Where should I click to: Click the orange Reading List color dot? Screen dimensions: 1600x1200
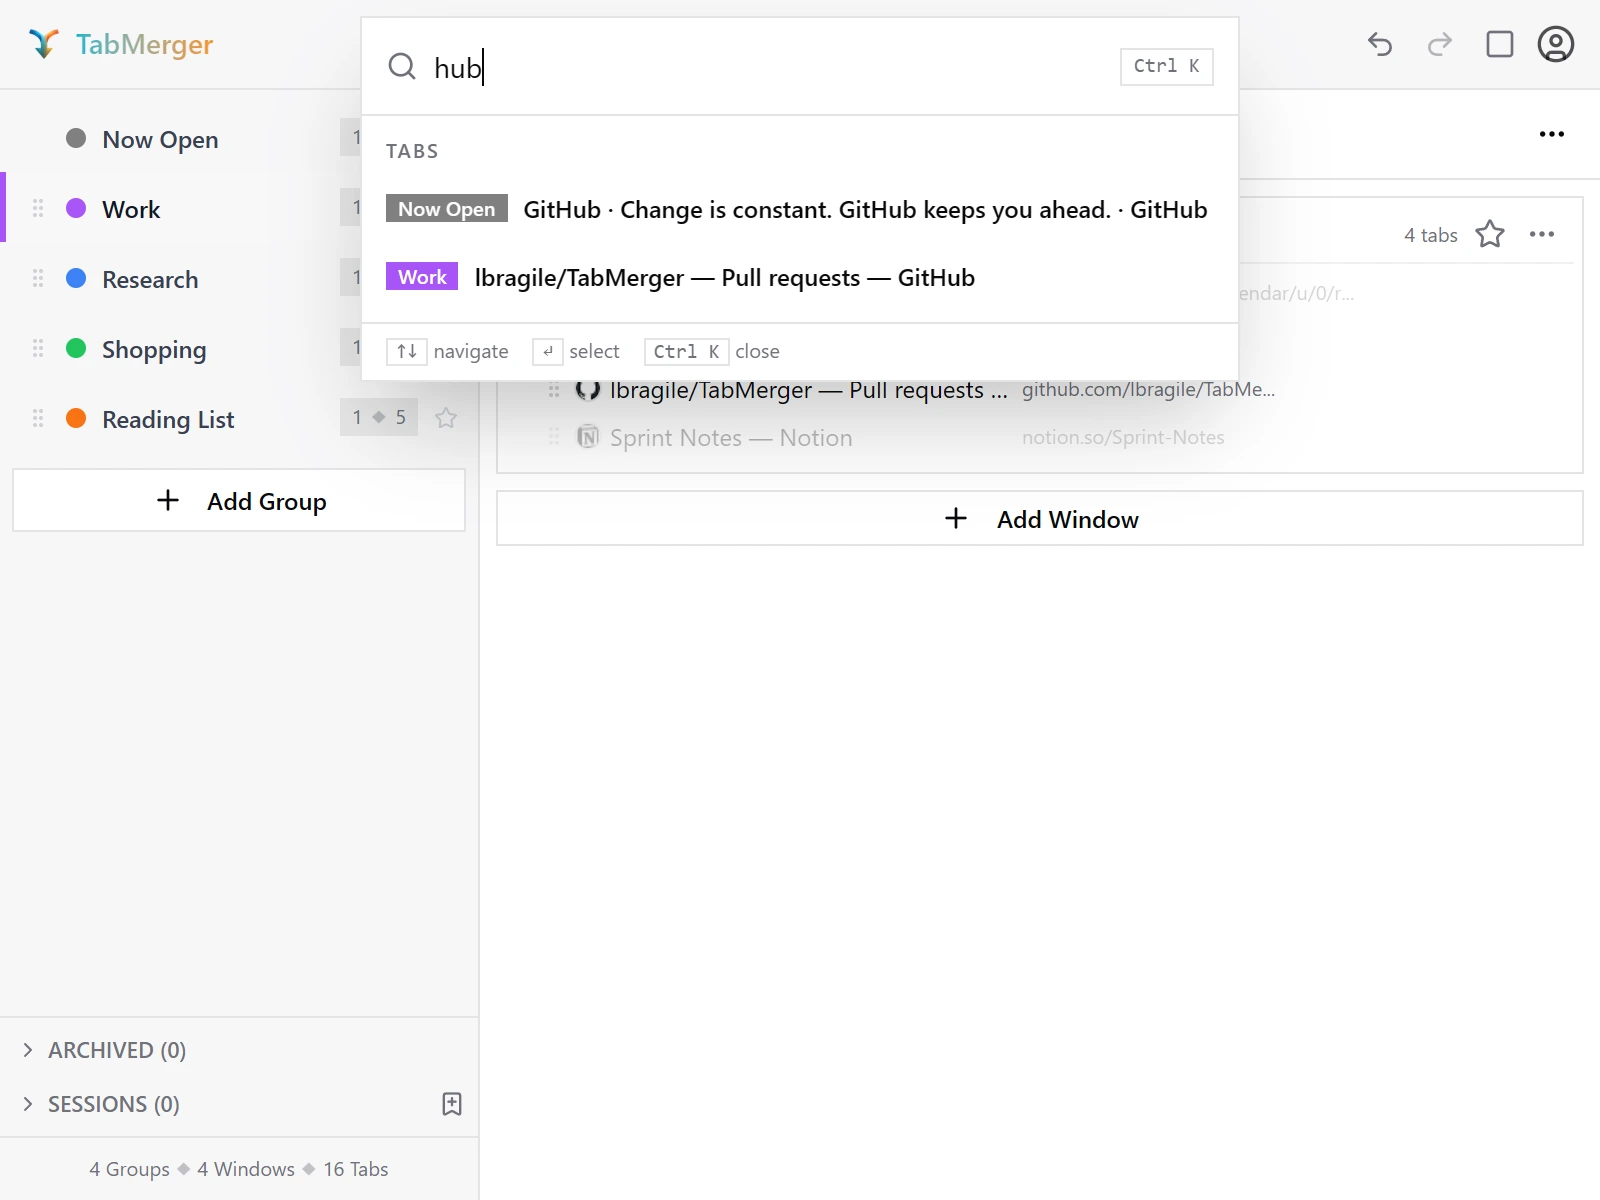tap(76, 418)
